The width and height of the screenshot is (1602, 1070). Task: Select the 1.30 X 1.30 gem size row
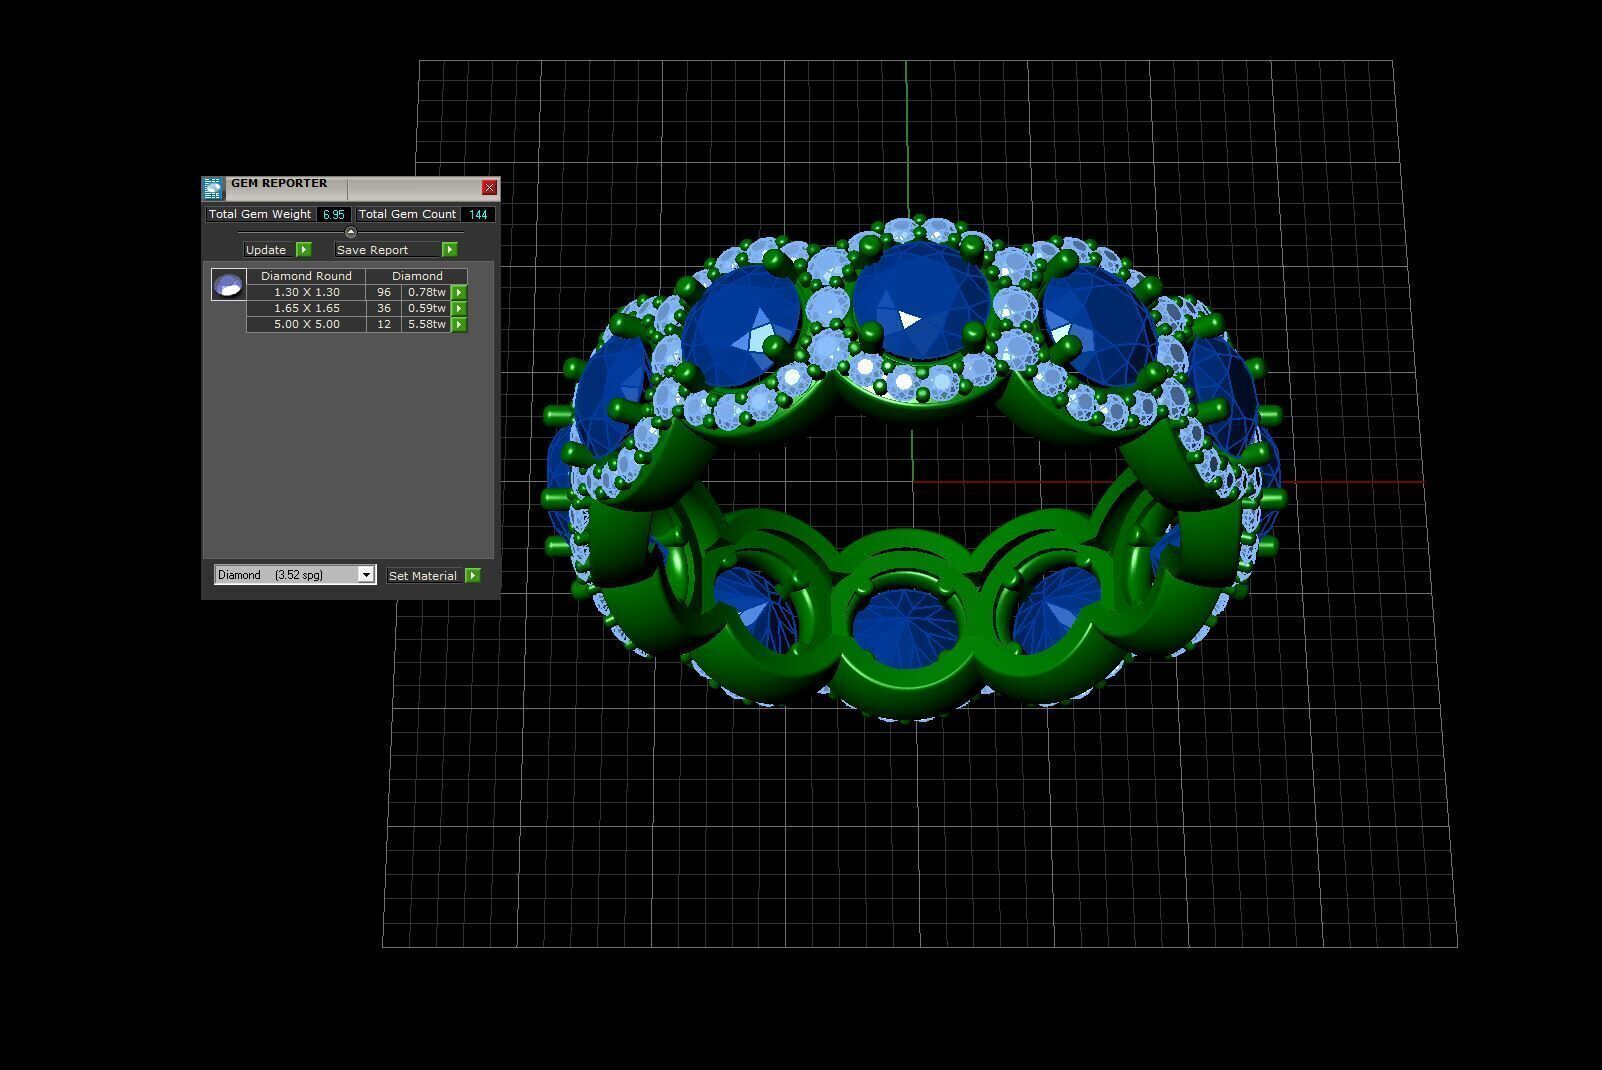point(357,292)
